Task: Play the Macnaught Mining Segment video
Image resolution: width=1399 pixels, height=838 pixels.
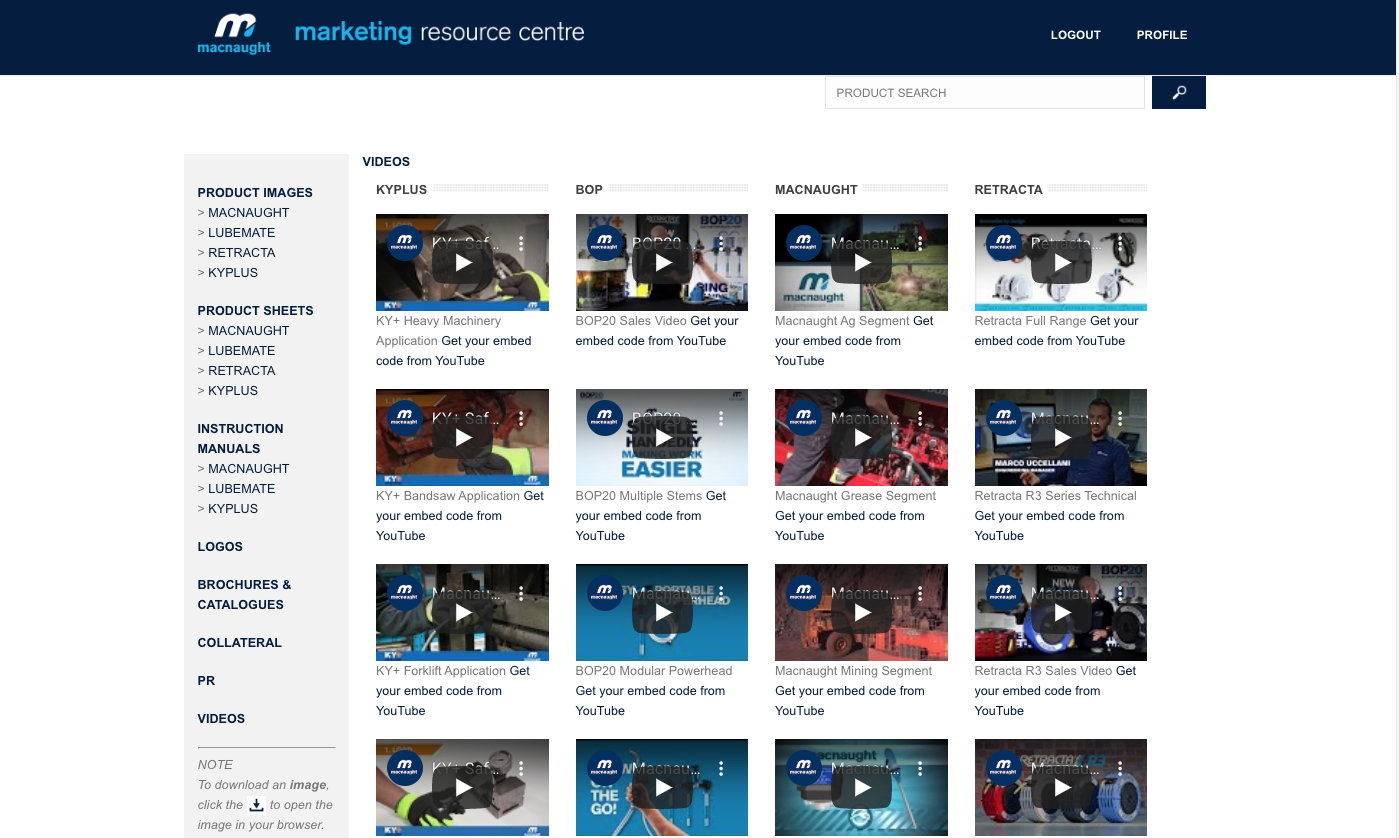Action: [861, 612]
